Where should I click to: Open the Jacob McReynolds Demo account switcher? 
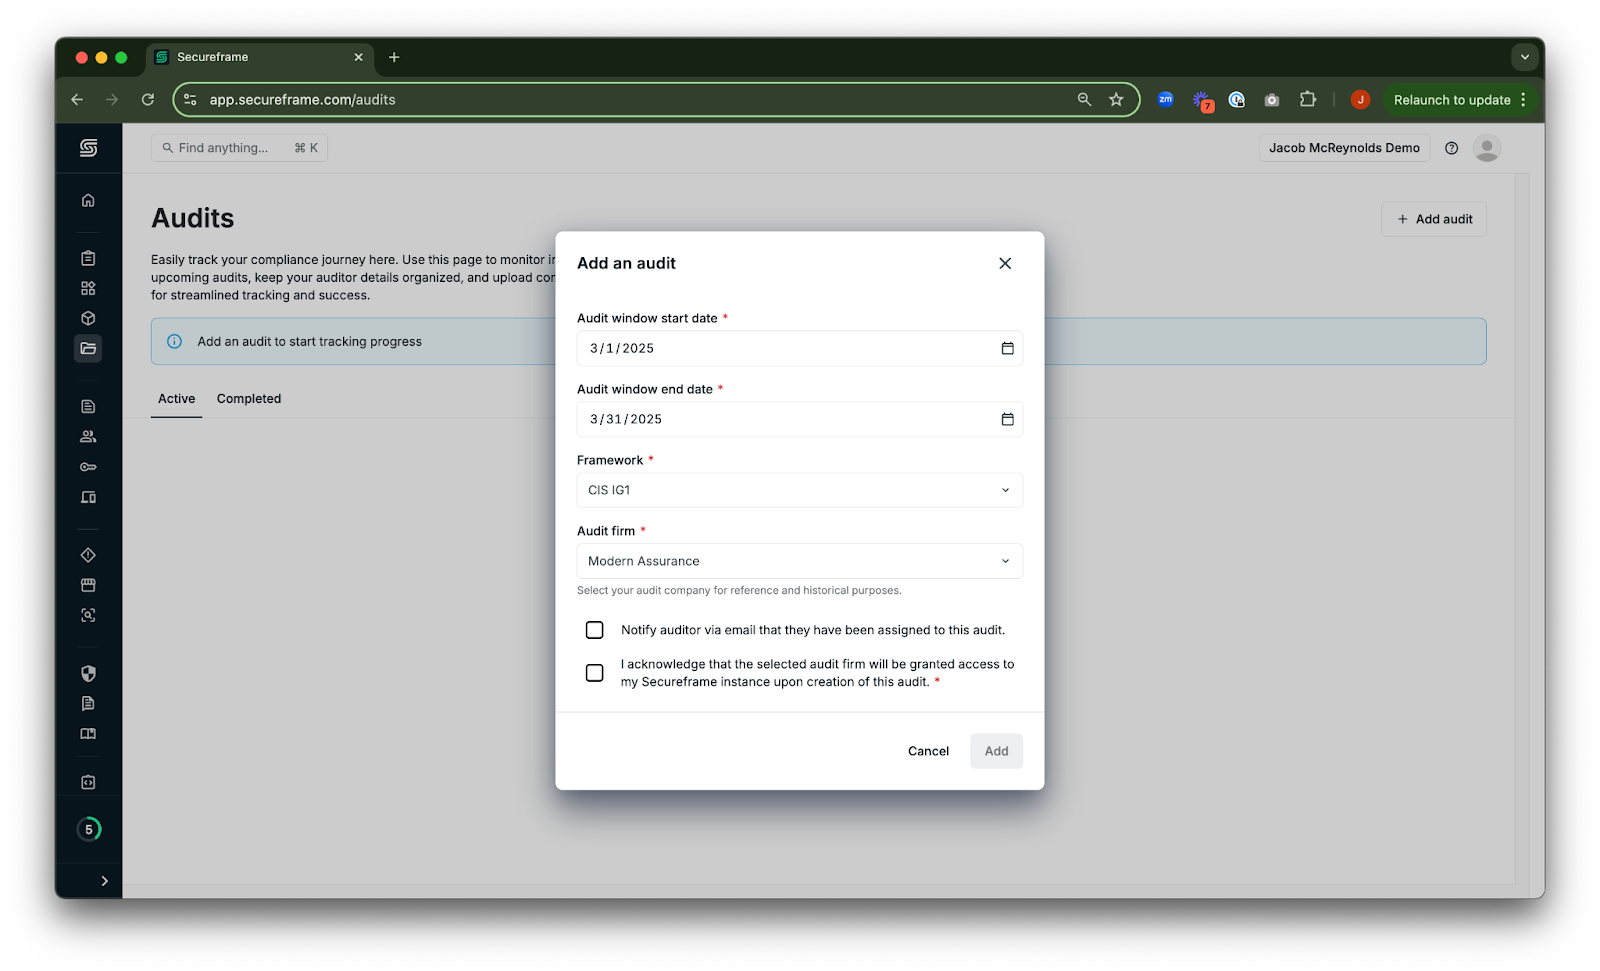pyautogui.click(x=1344, y=148)
